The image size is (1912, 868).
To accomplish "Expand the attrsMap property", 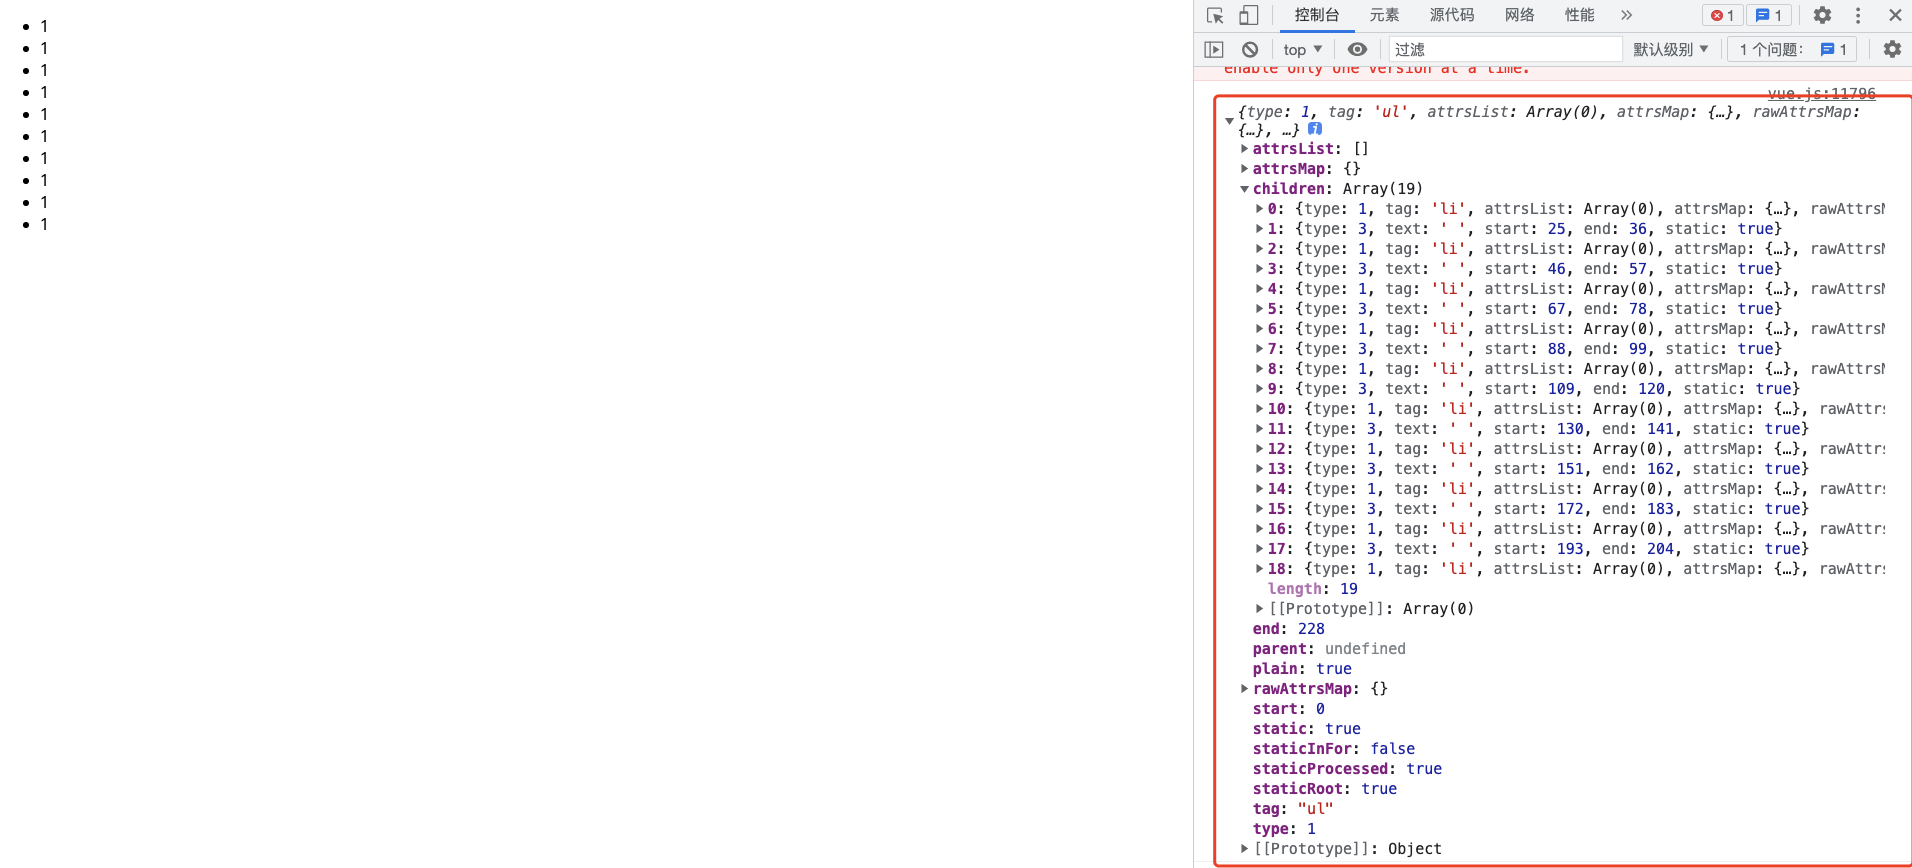I will point(1244,169).
